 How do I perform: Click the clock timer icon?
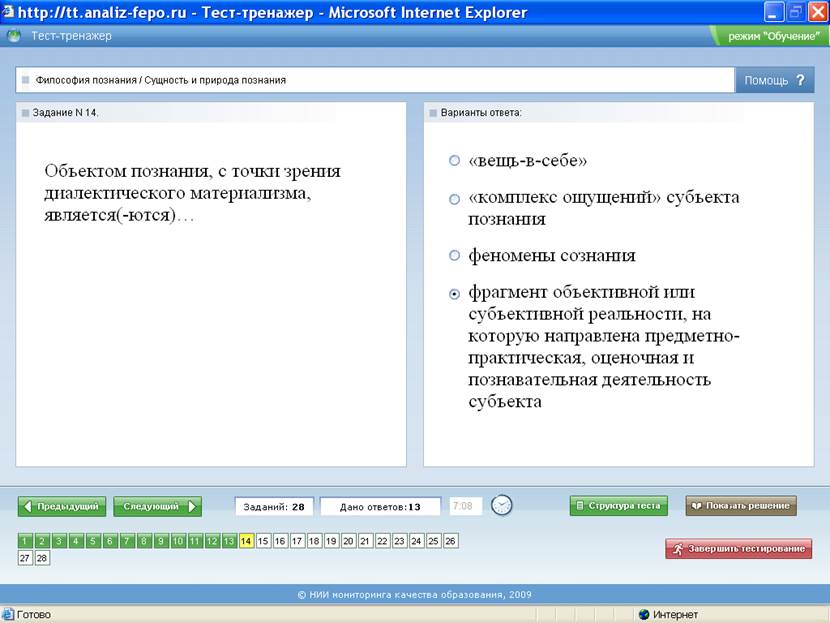pyautogui.click(x=501, y=505)
